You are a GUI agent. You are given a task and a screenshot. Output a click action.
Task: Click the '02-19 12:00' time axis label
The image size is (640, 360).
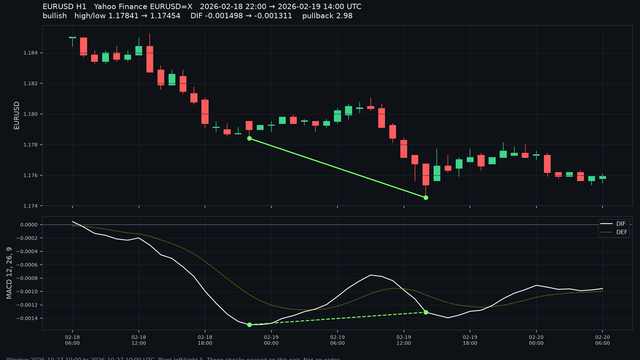tap(404, 340)
